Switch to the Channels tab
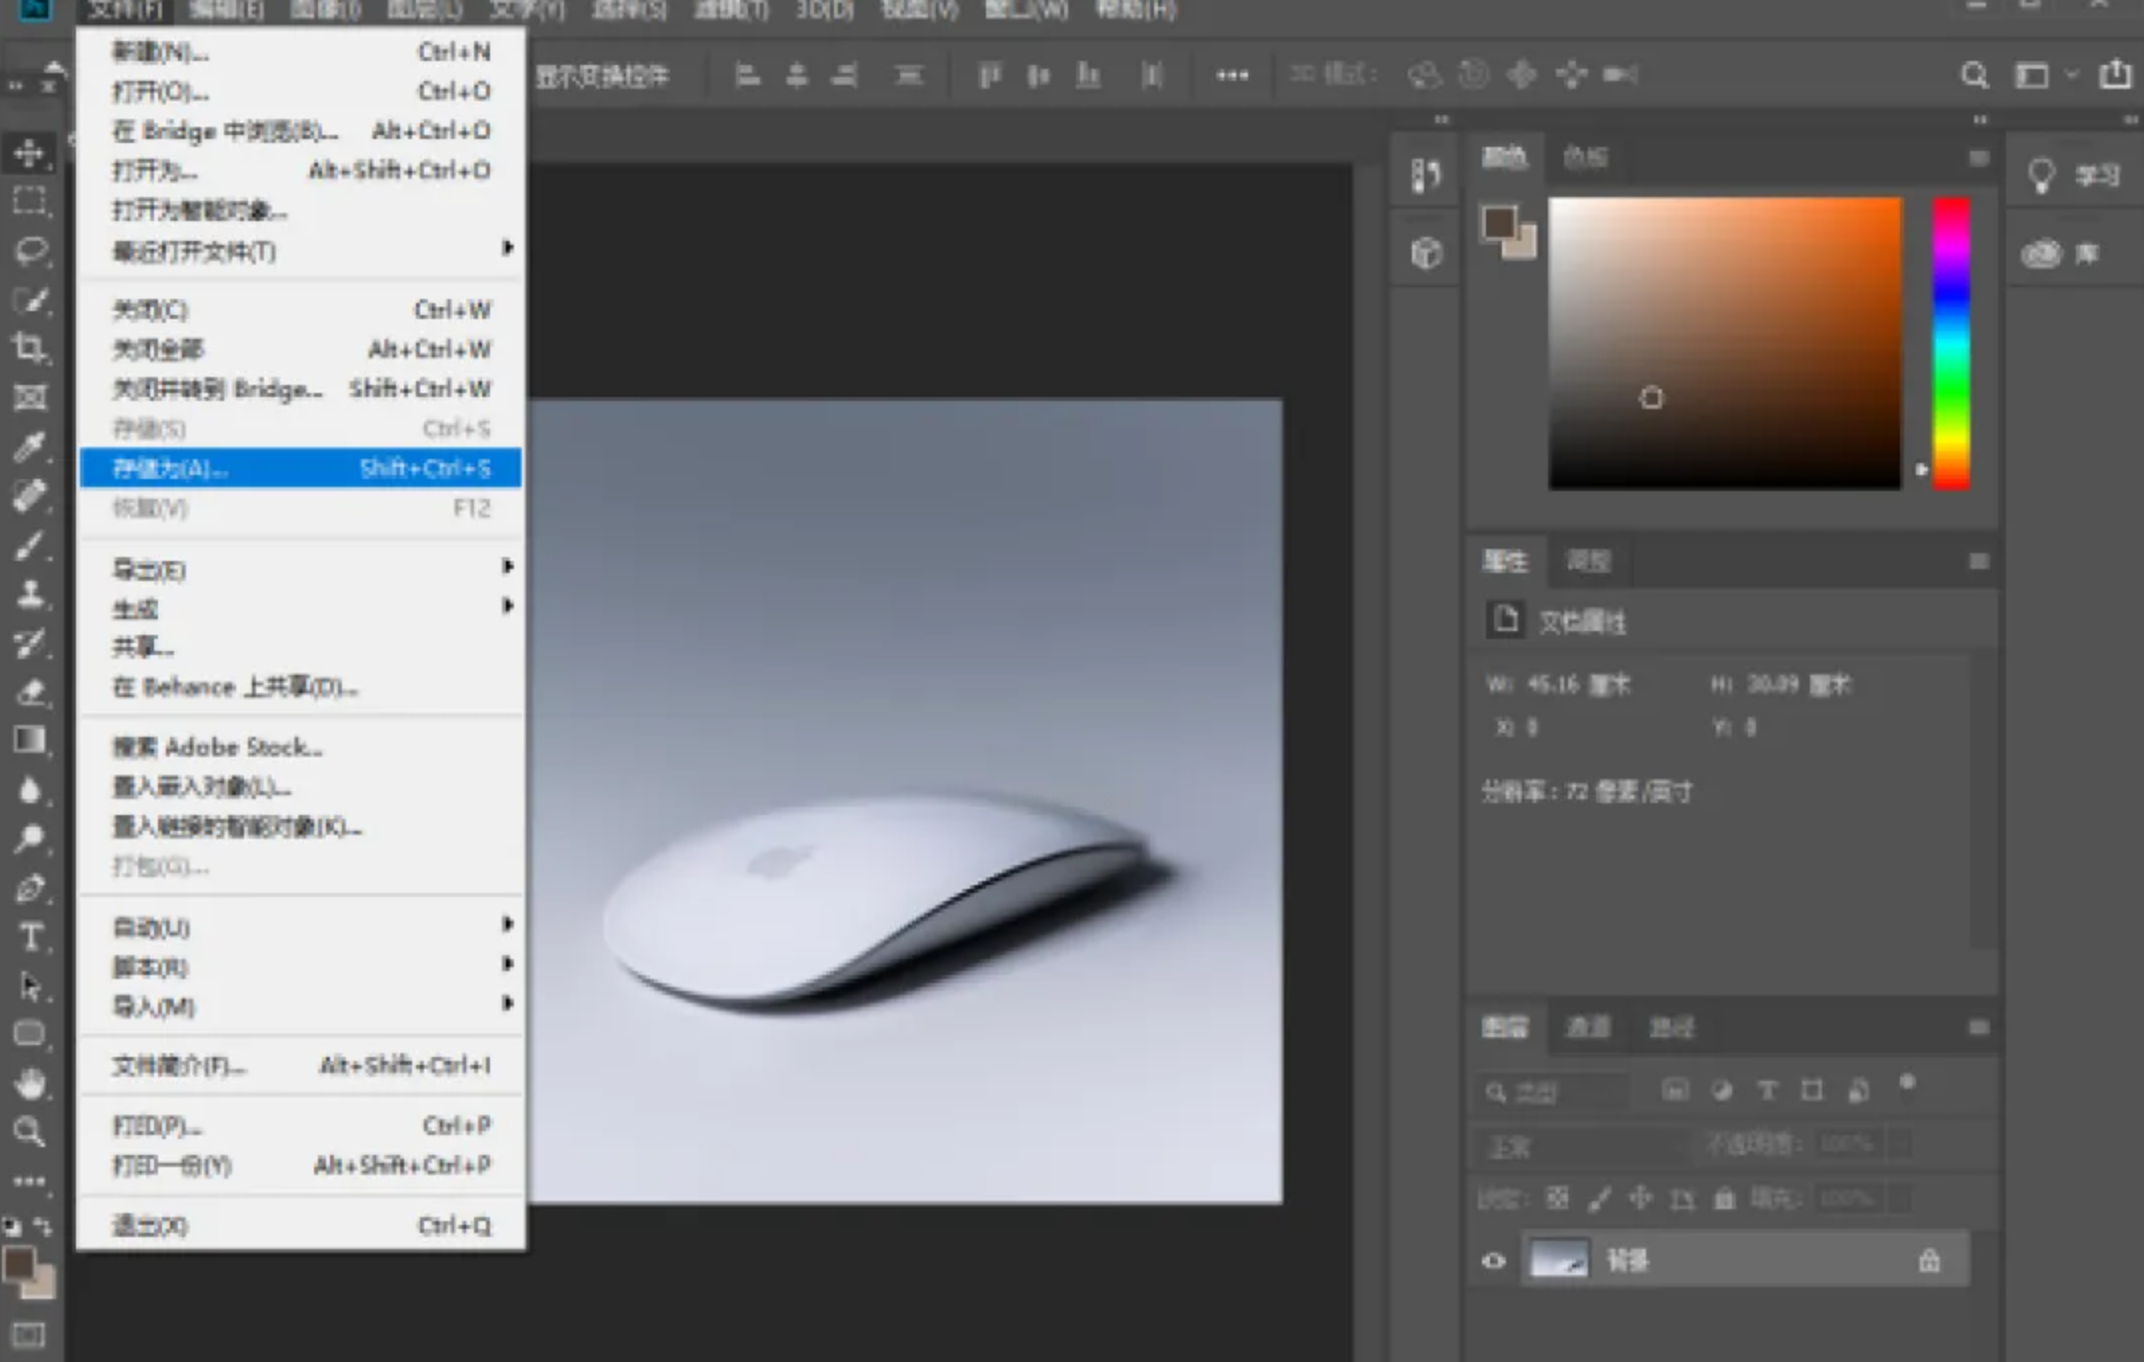 (1587, 1027)
